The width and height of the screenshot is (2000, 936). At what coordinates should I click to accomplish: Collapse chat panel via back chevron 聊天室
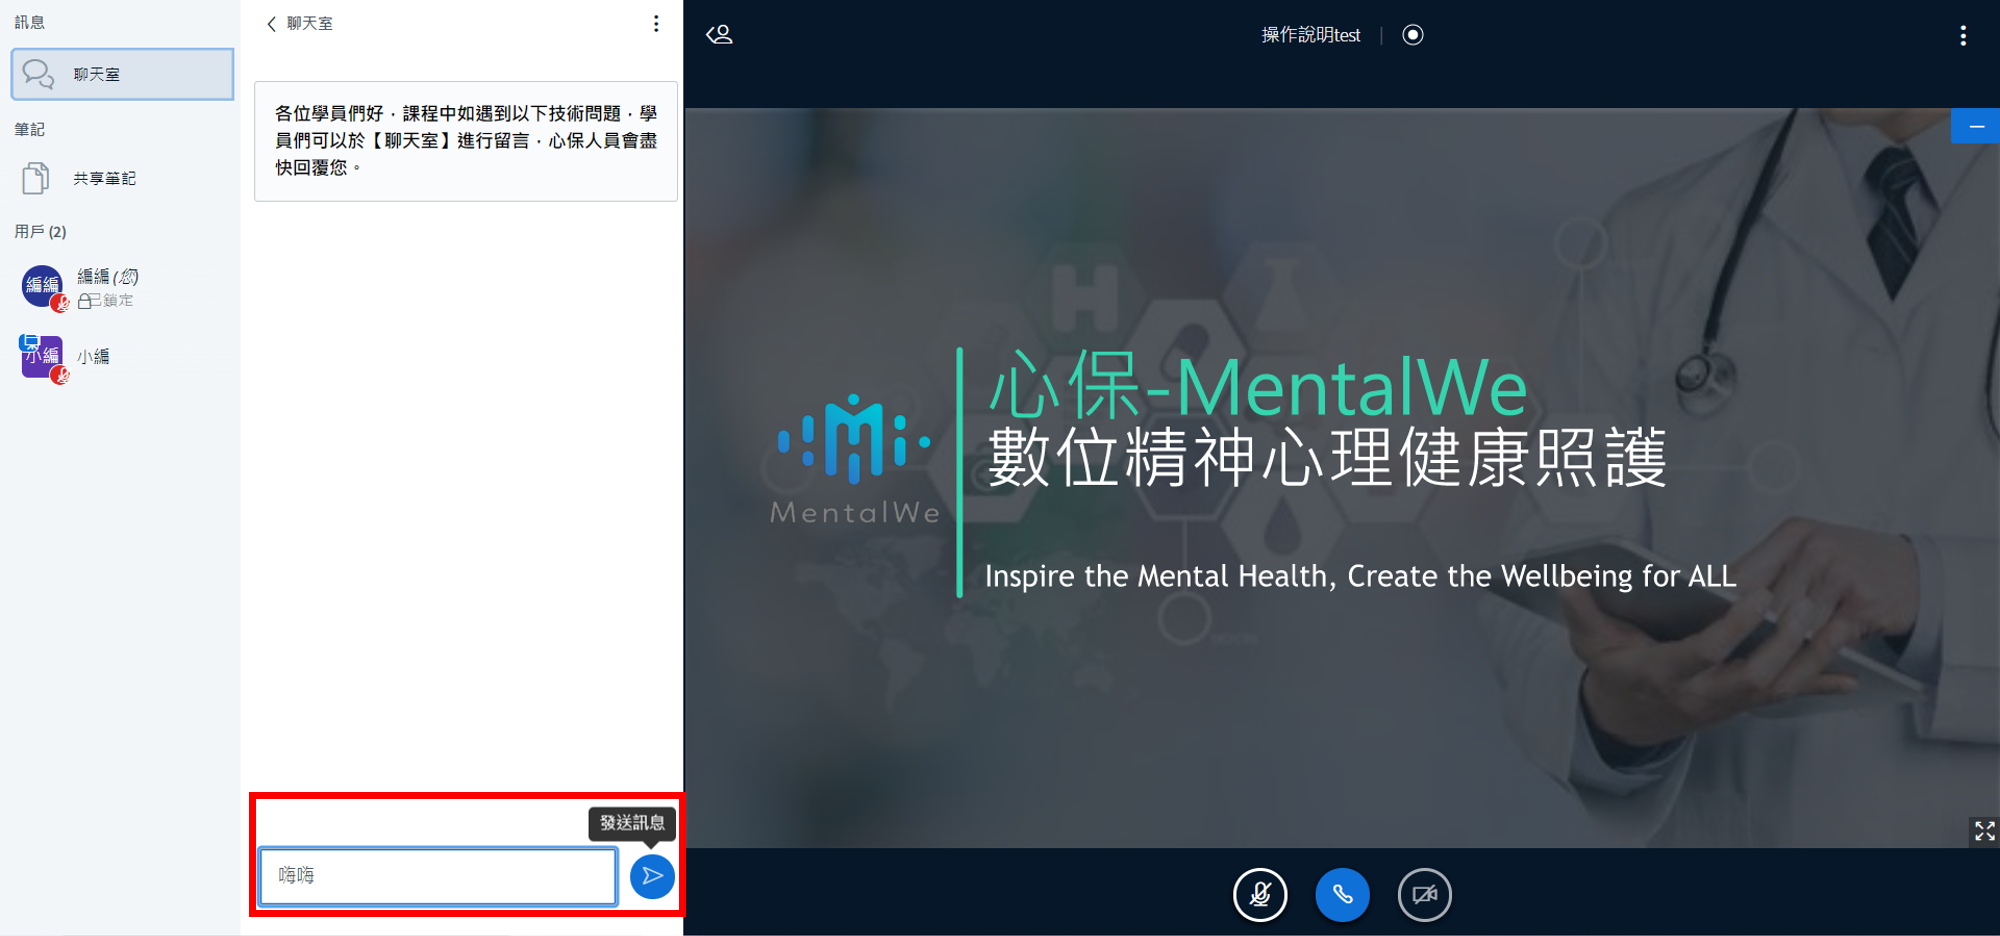[x=299, y=23]
